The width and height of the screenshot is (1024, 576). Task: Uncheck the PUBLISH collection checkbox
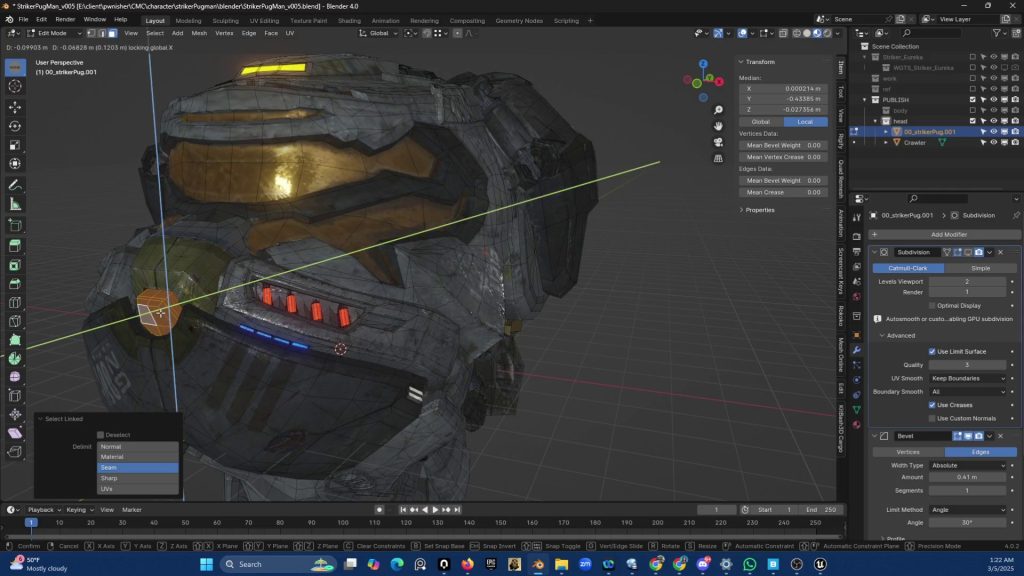click(x=972, y=100)
